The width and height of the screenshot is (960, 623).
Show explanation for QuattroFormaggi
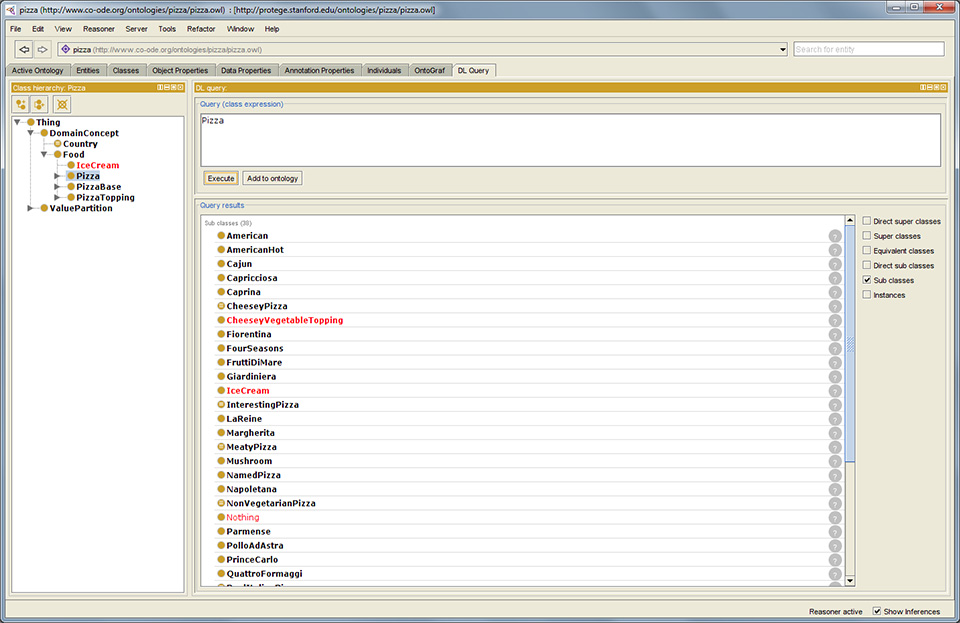coord(835,574)
